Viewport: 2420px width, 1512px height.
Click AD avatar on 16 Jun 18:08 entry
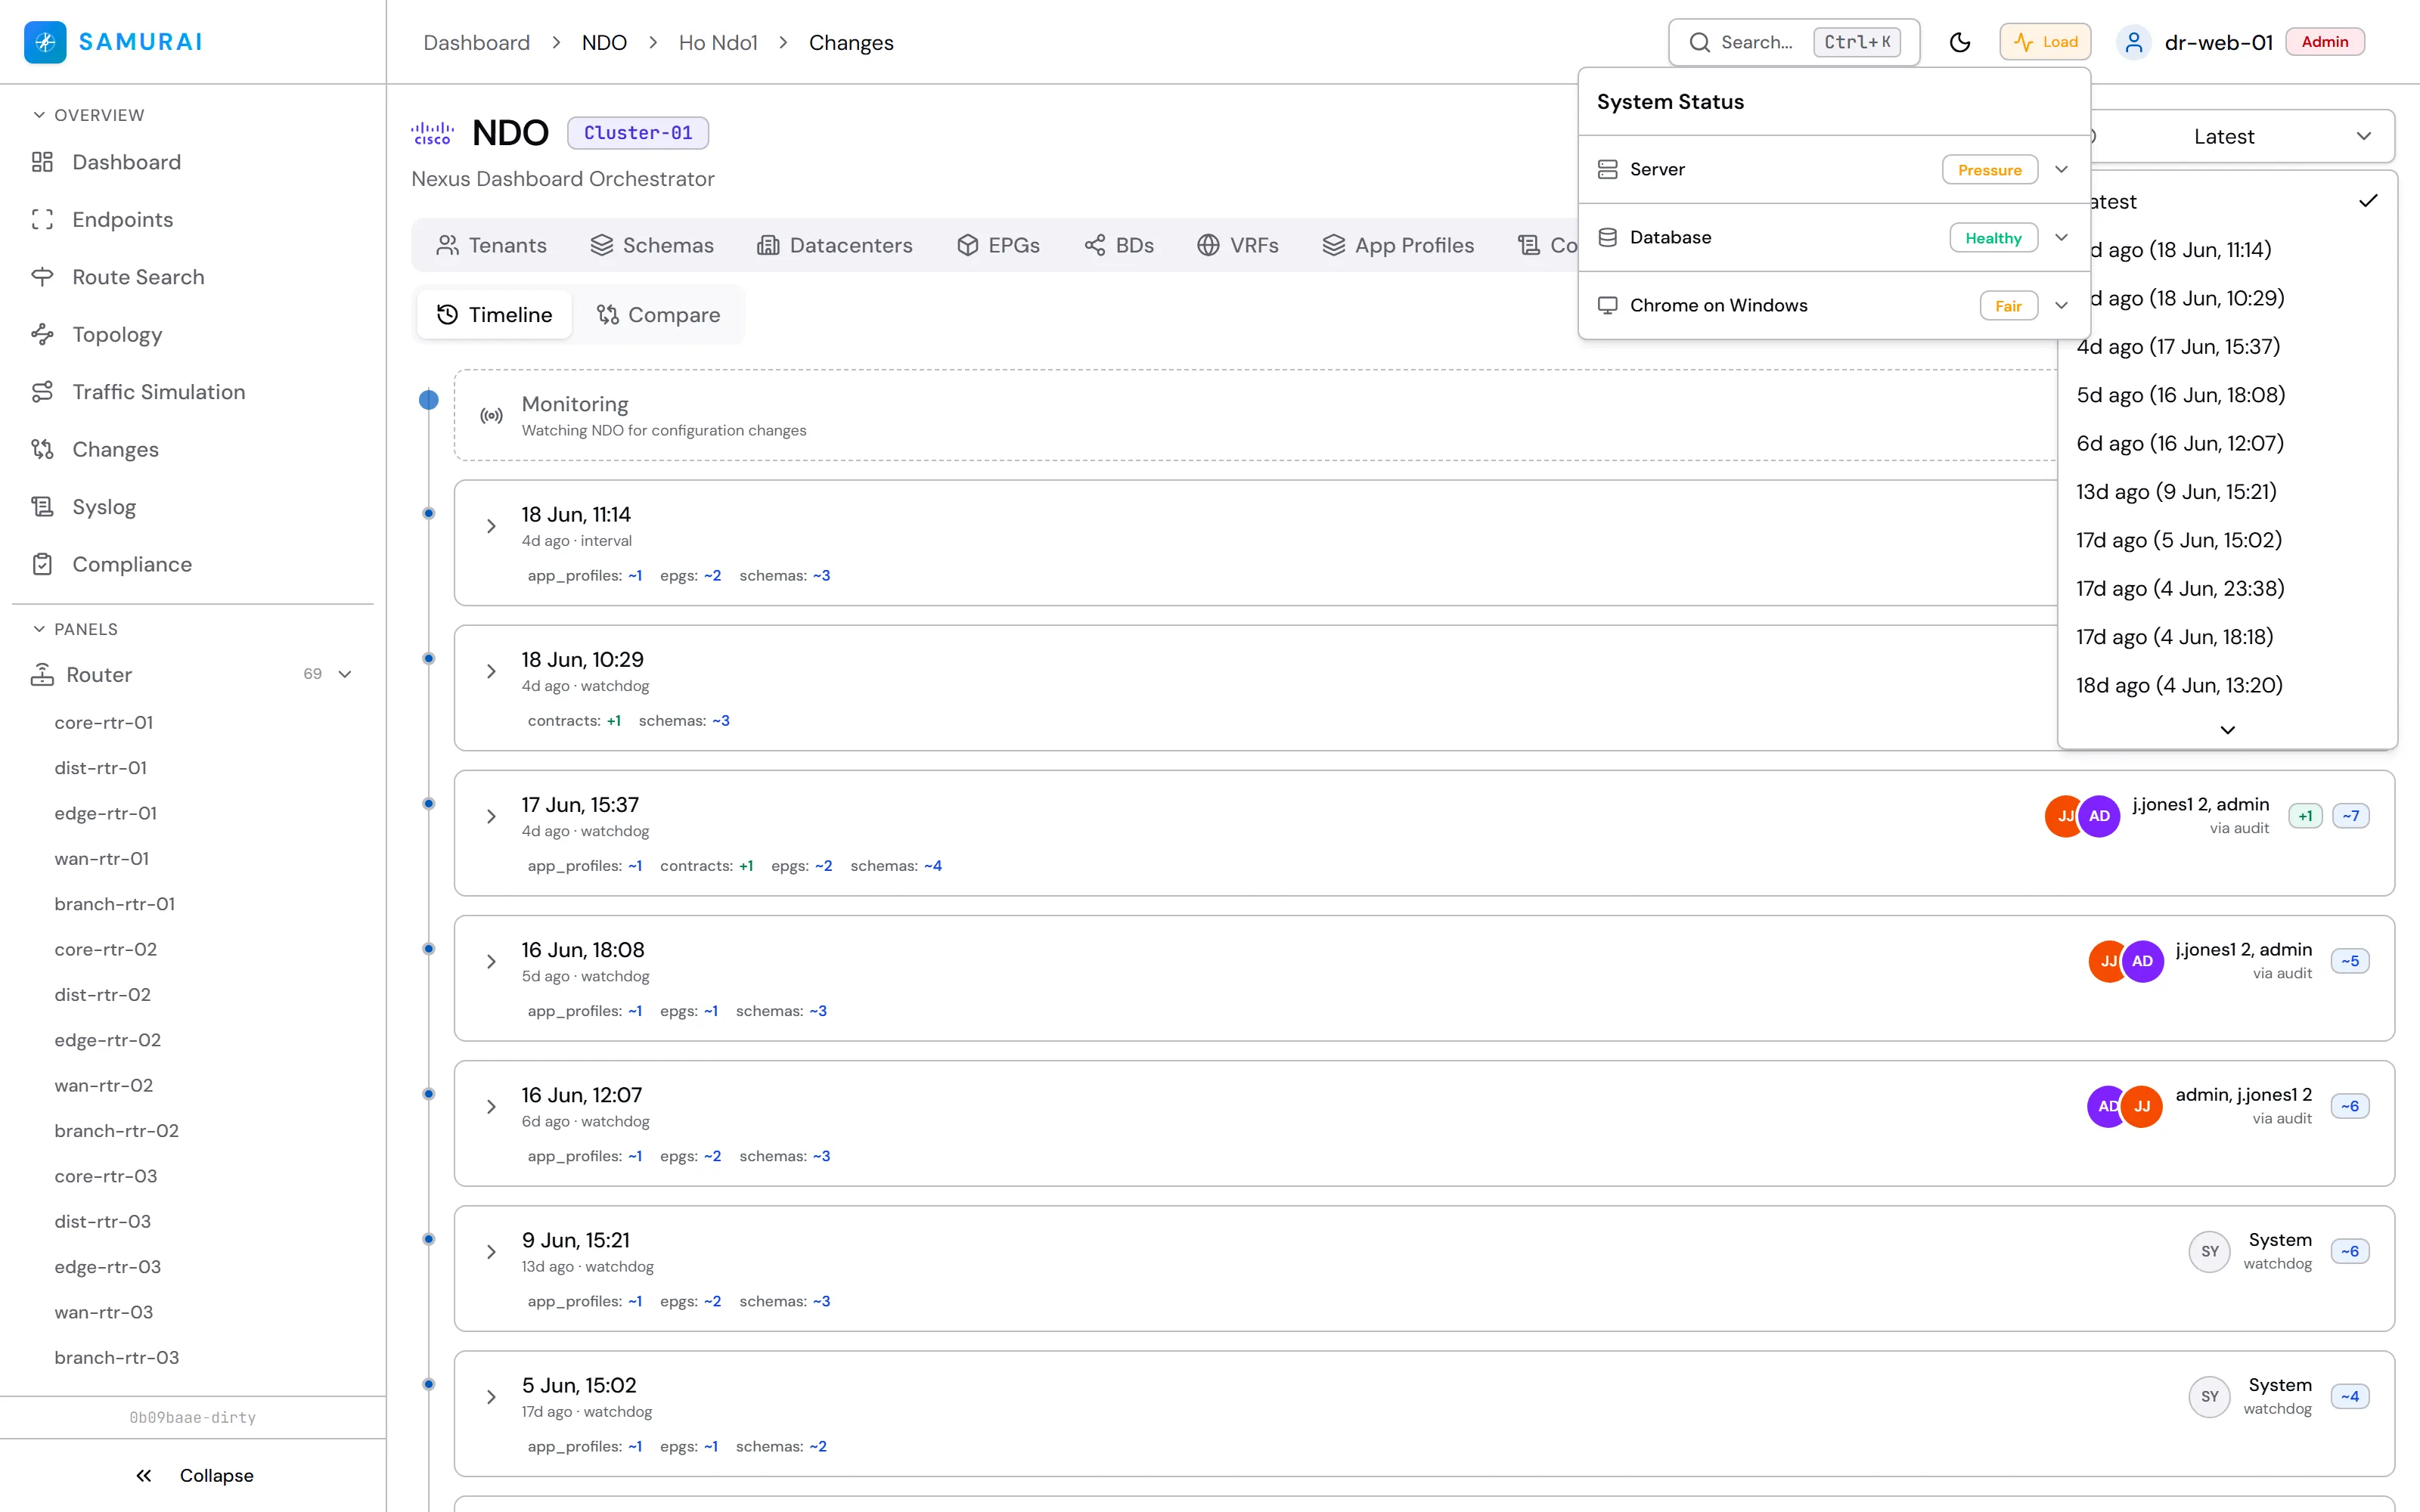(x=2142, y=961)
